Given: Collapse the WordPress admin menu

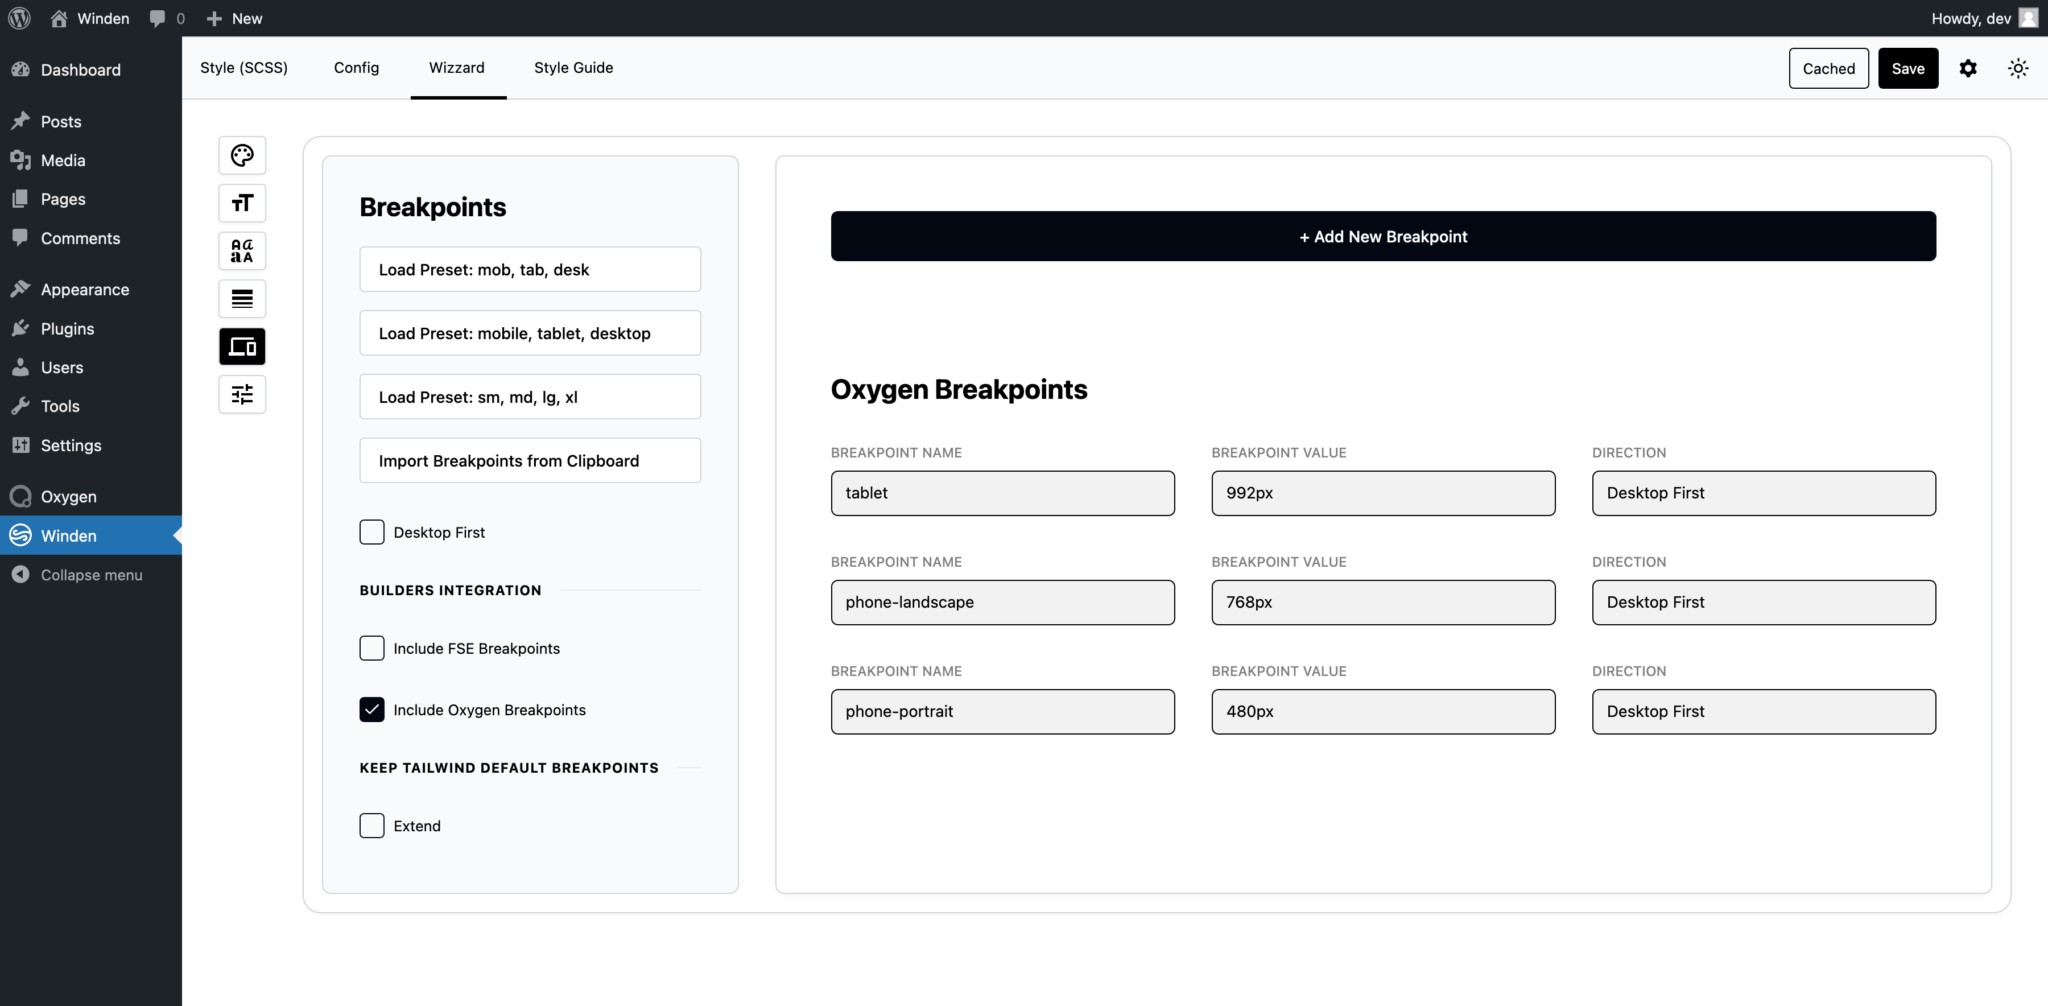Looking at the screenshot, I should (x=91, y=575).
